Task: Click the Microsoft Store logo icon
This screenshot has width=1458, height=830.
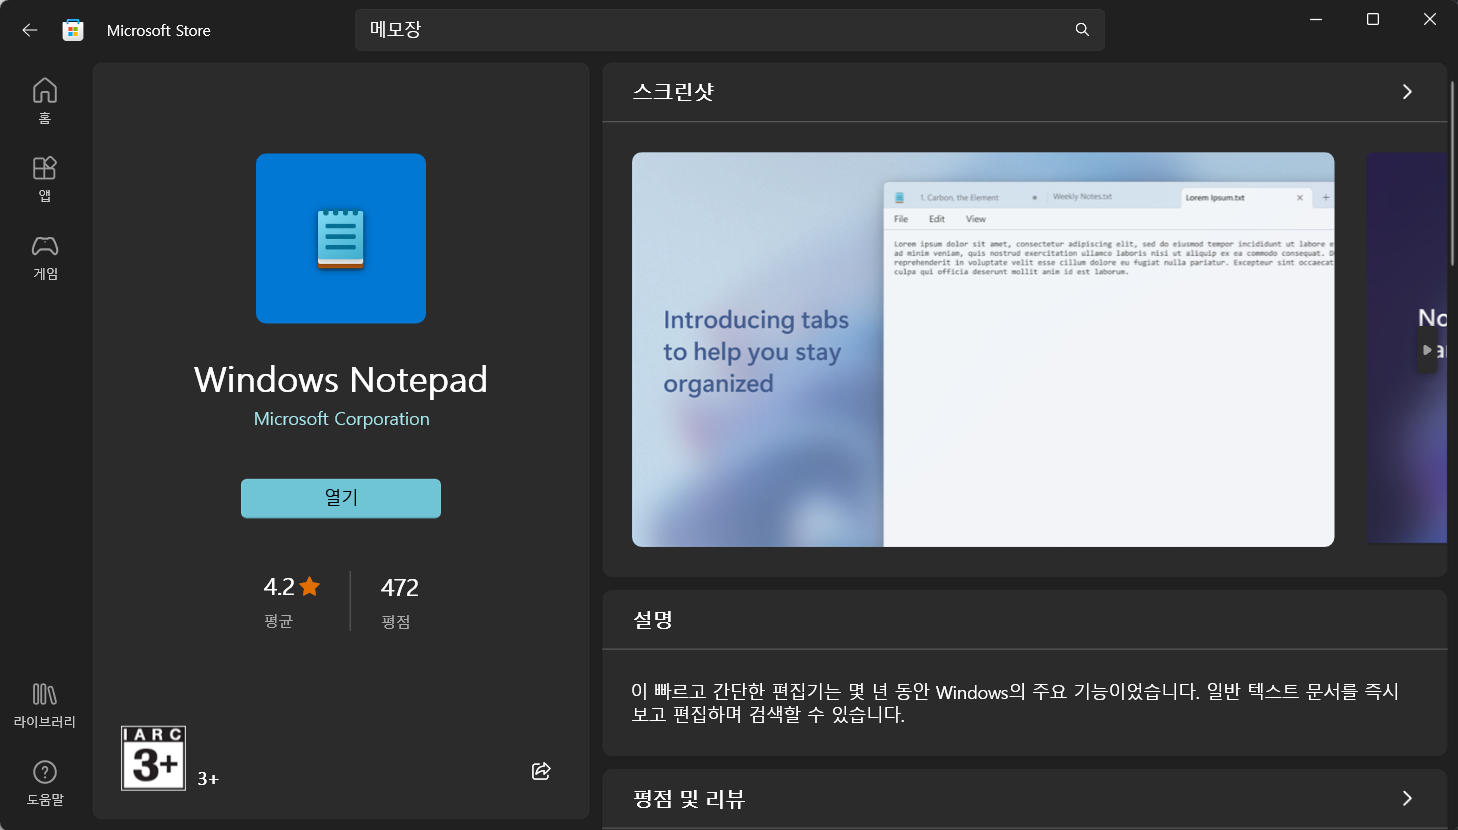Action: (72, 29)
